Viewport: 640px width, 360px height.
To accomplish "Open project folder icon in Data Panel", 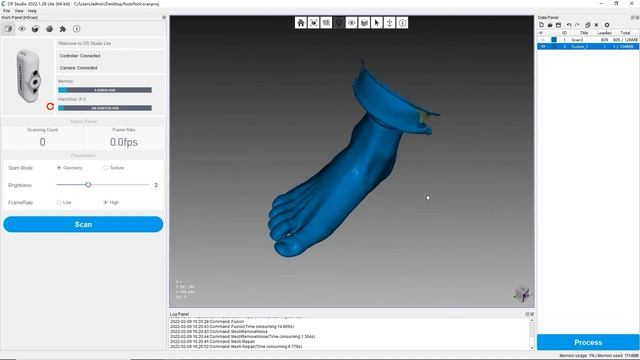I will tap(550, 25).
